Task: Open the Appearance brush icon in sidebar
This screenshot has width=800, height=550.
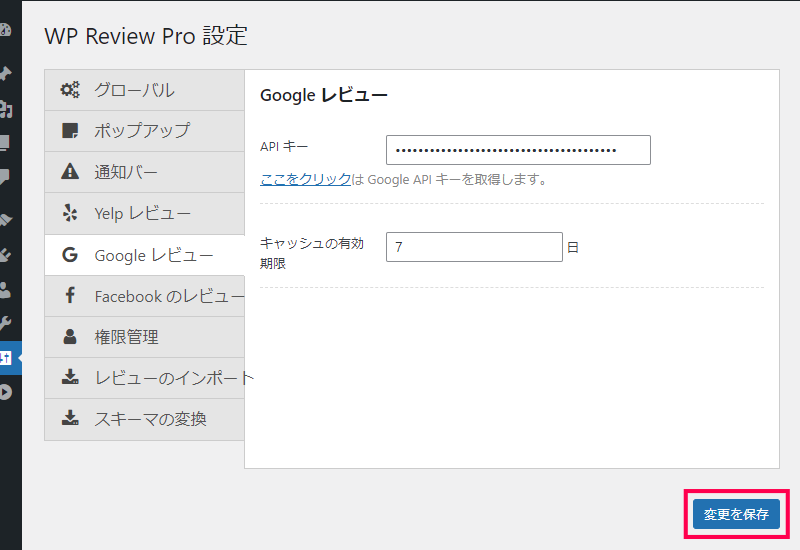Action: [5, 219]
